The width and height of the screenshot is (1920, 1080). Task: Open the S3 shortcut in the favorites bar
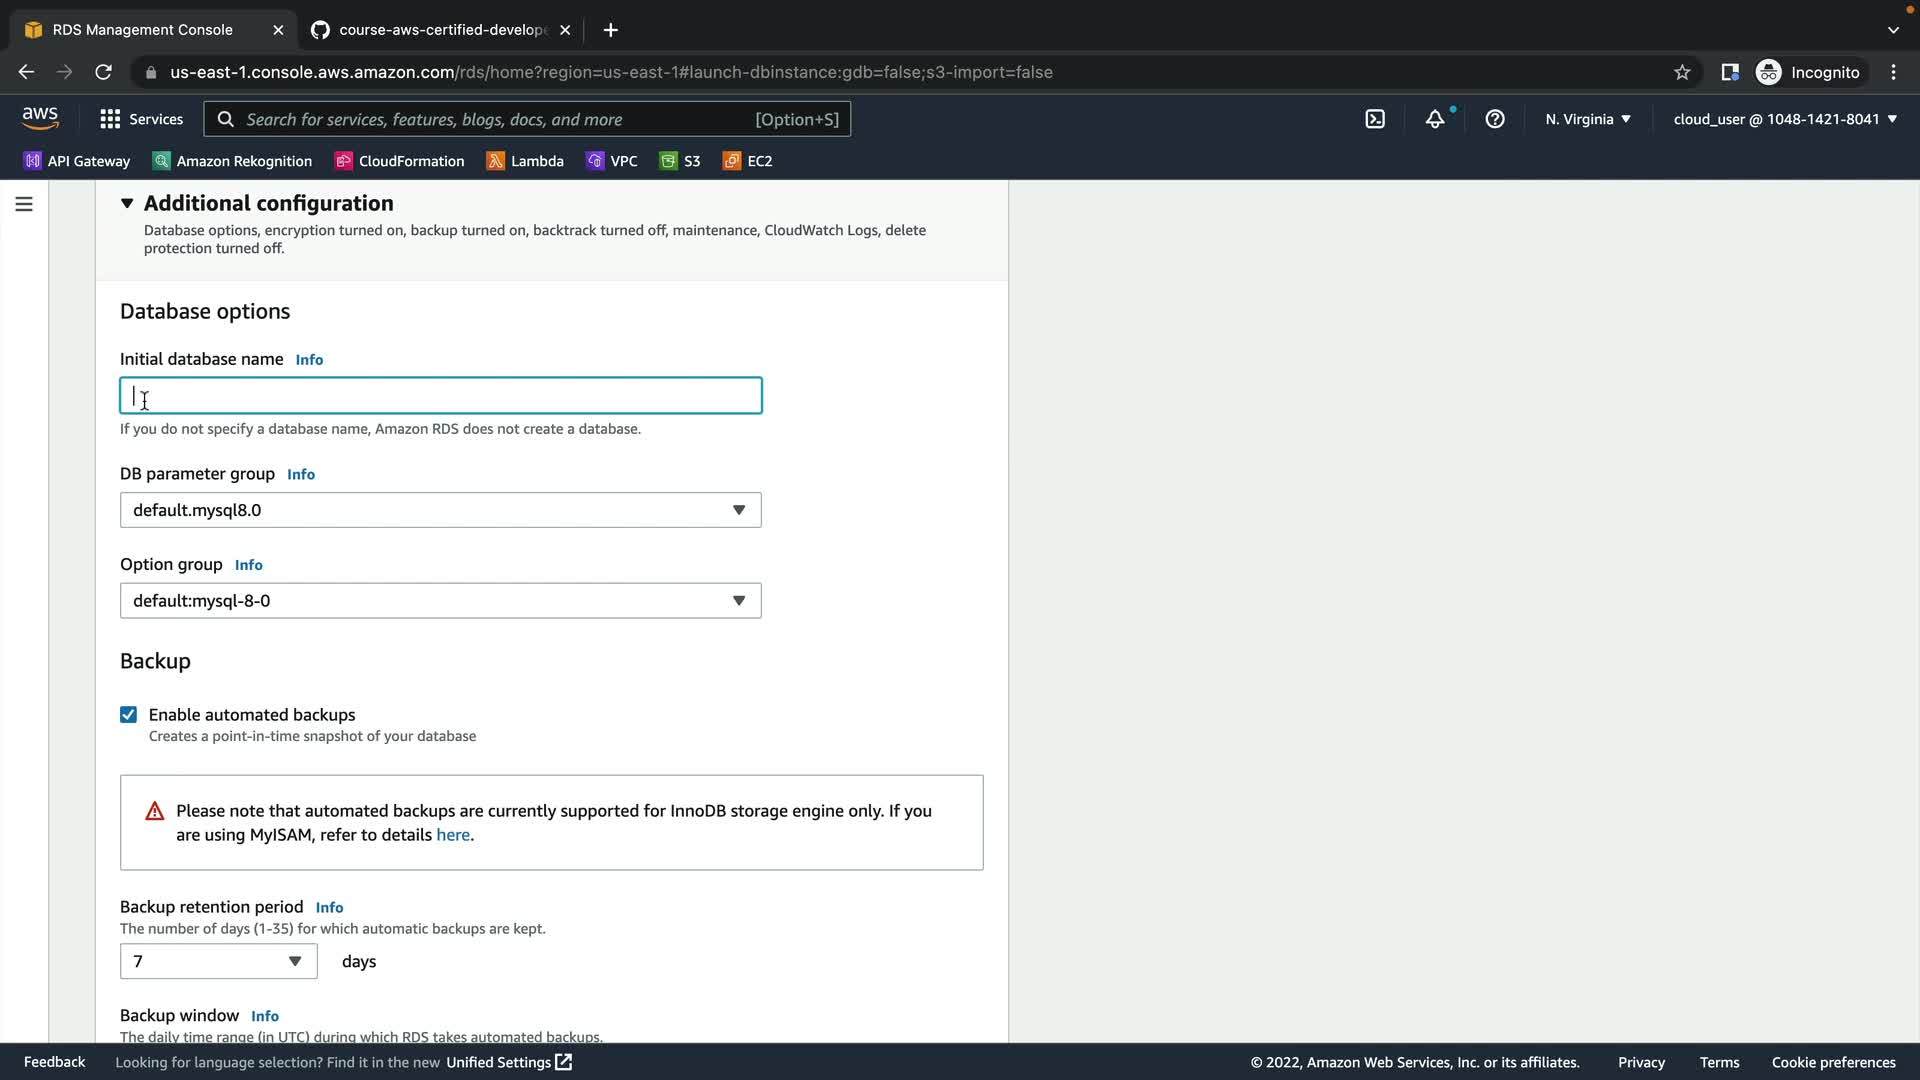(680, 161)
